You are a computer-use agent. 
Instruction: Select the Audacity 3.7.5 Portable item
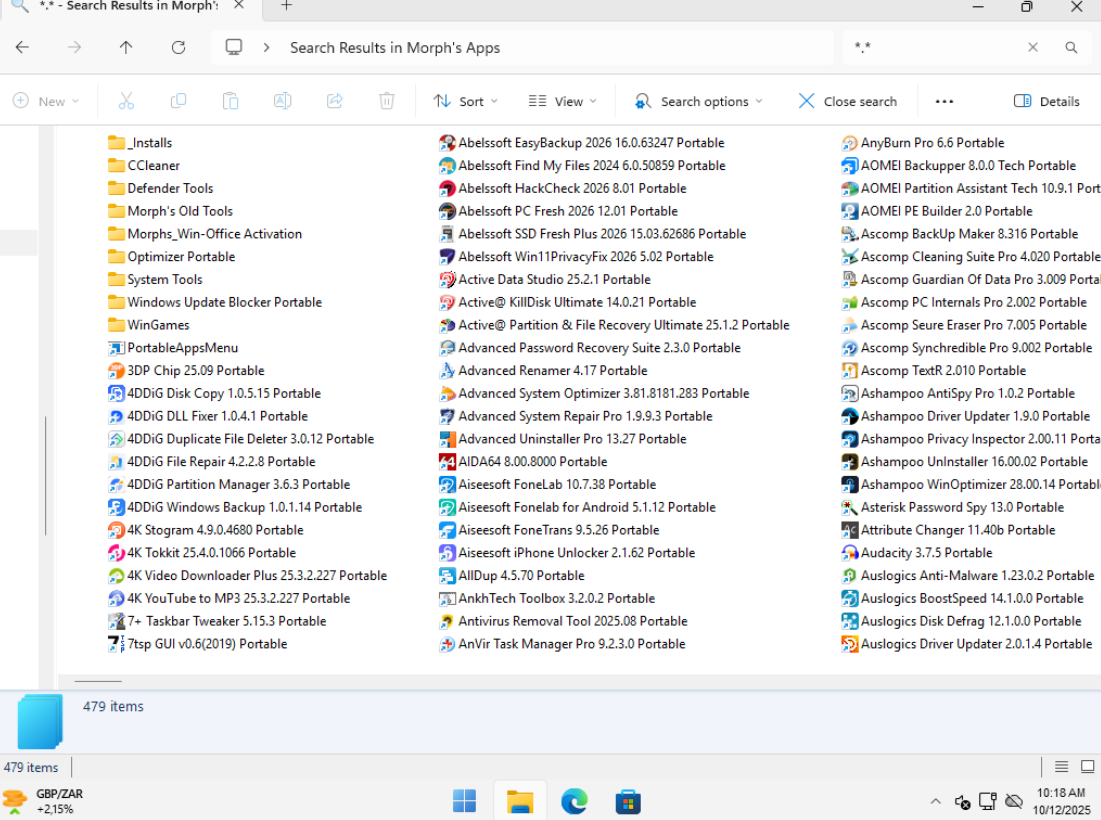click(x=926, y=553)
